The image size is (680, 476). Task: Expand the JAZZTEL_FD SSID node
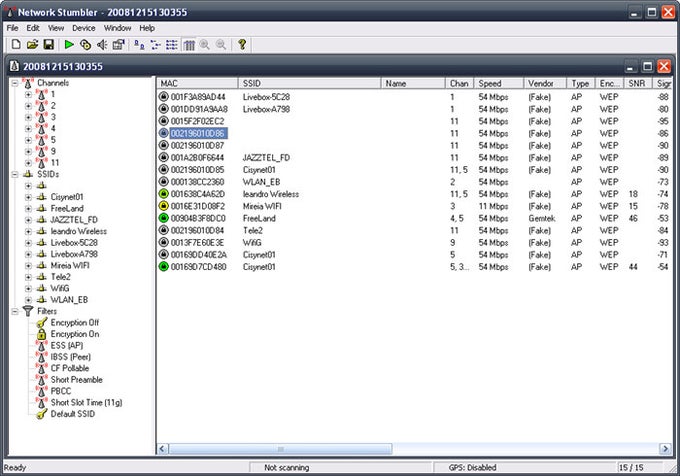28,220
